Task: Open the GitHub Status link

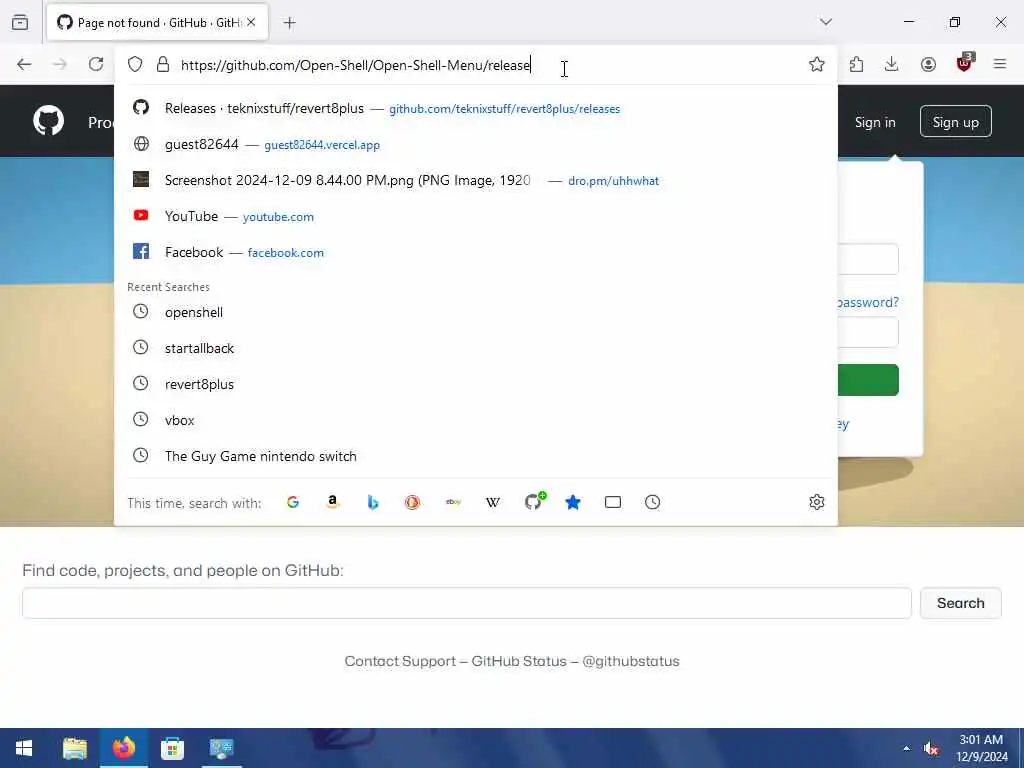Action: pos(519,661)
